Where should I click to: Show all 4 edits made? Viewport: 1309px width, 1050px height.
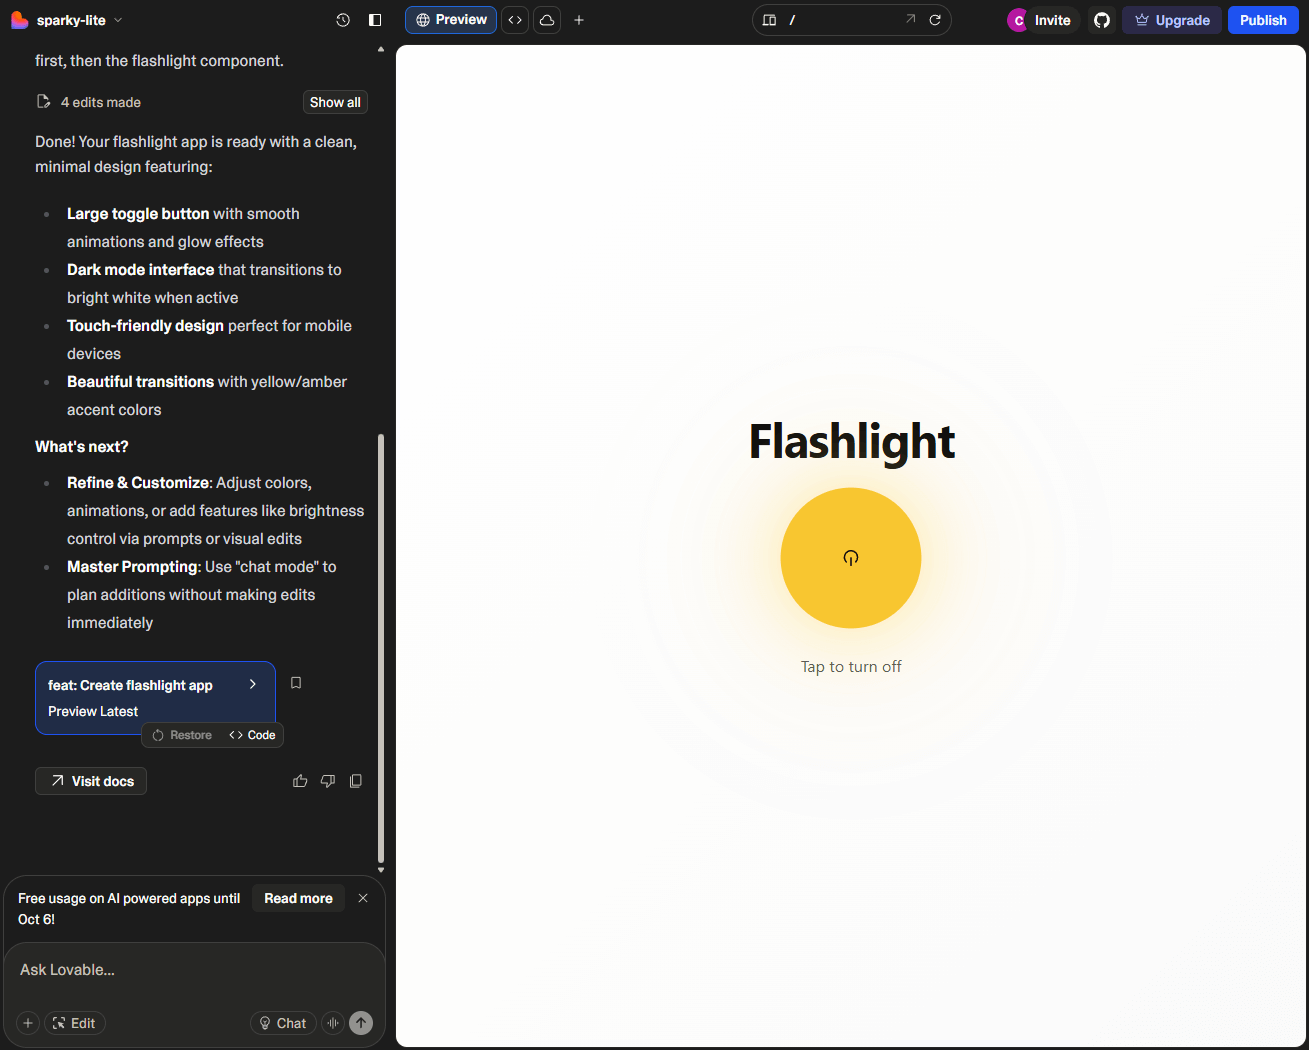335,101
